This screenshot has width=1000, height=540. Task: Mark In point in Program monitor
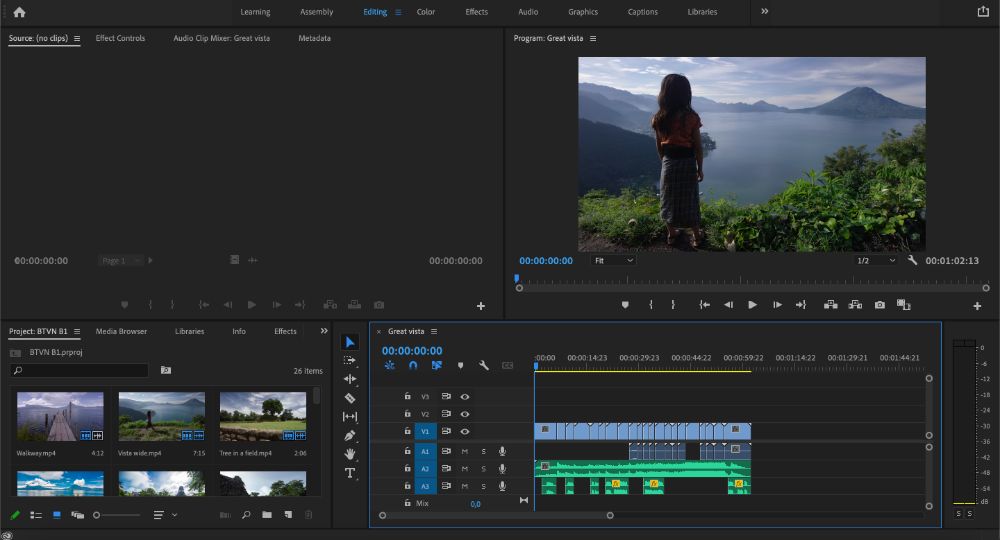pos(651,305)
